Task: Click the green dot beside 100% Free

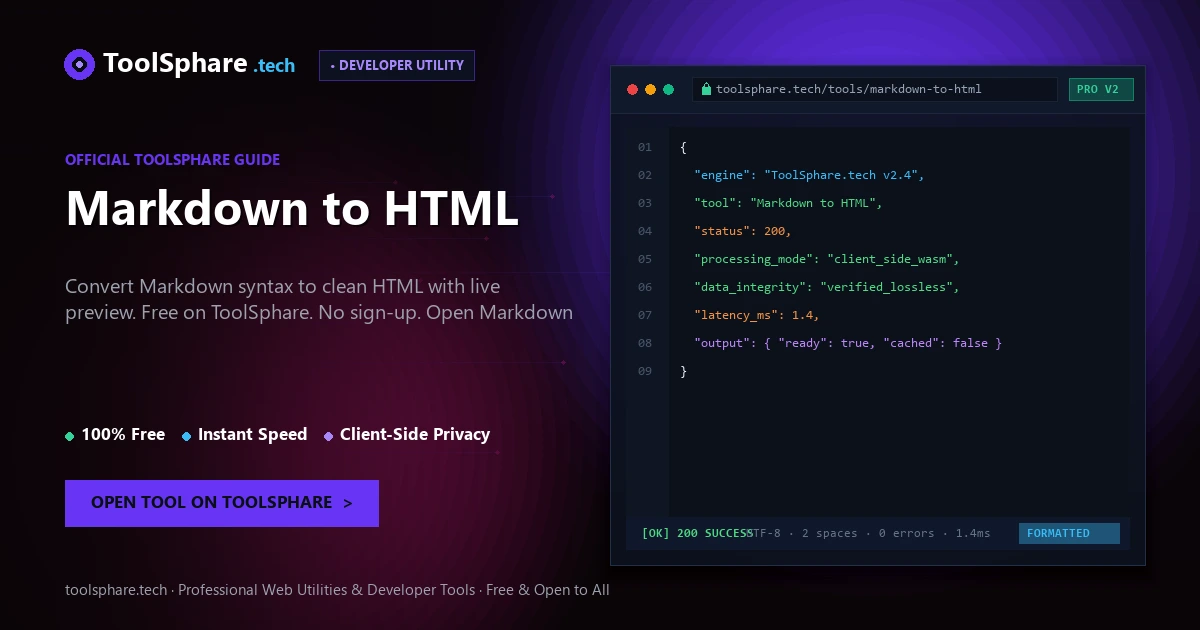Action: point(70,436)
